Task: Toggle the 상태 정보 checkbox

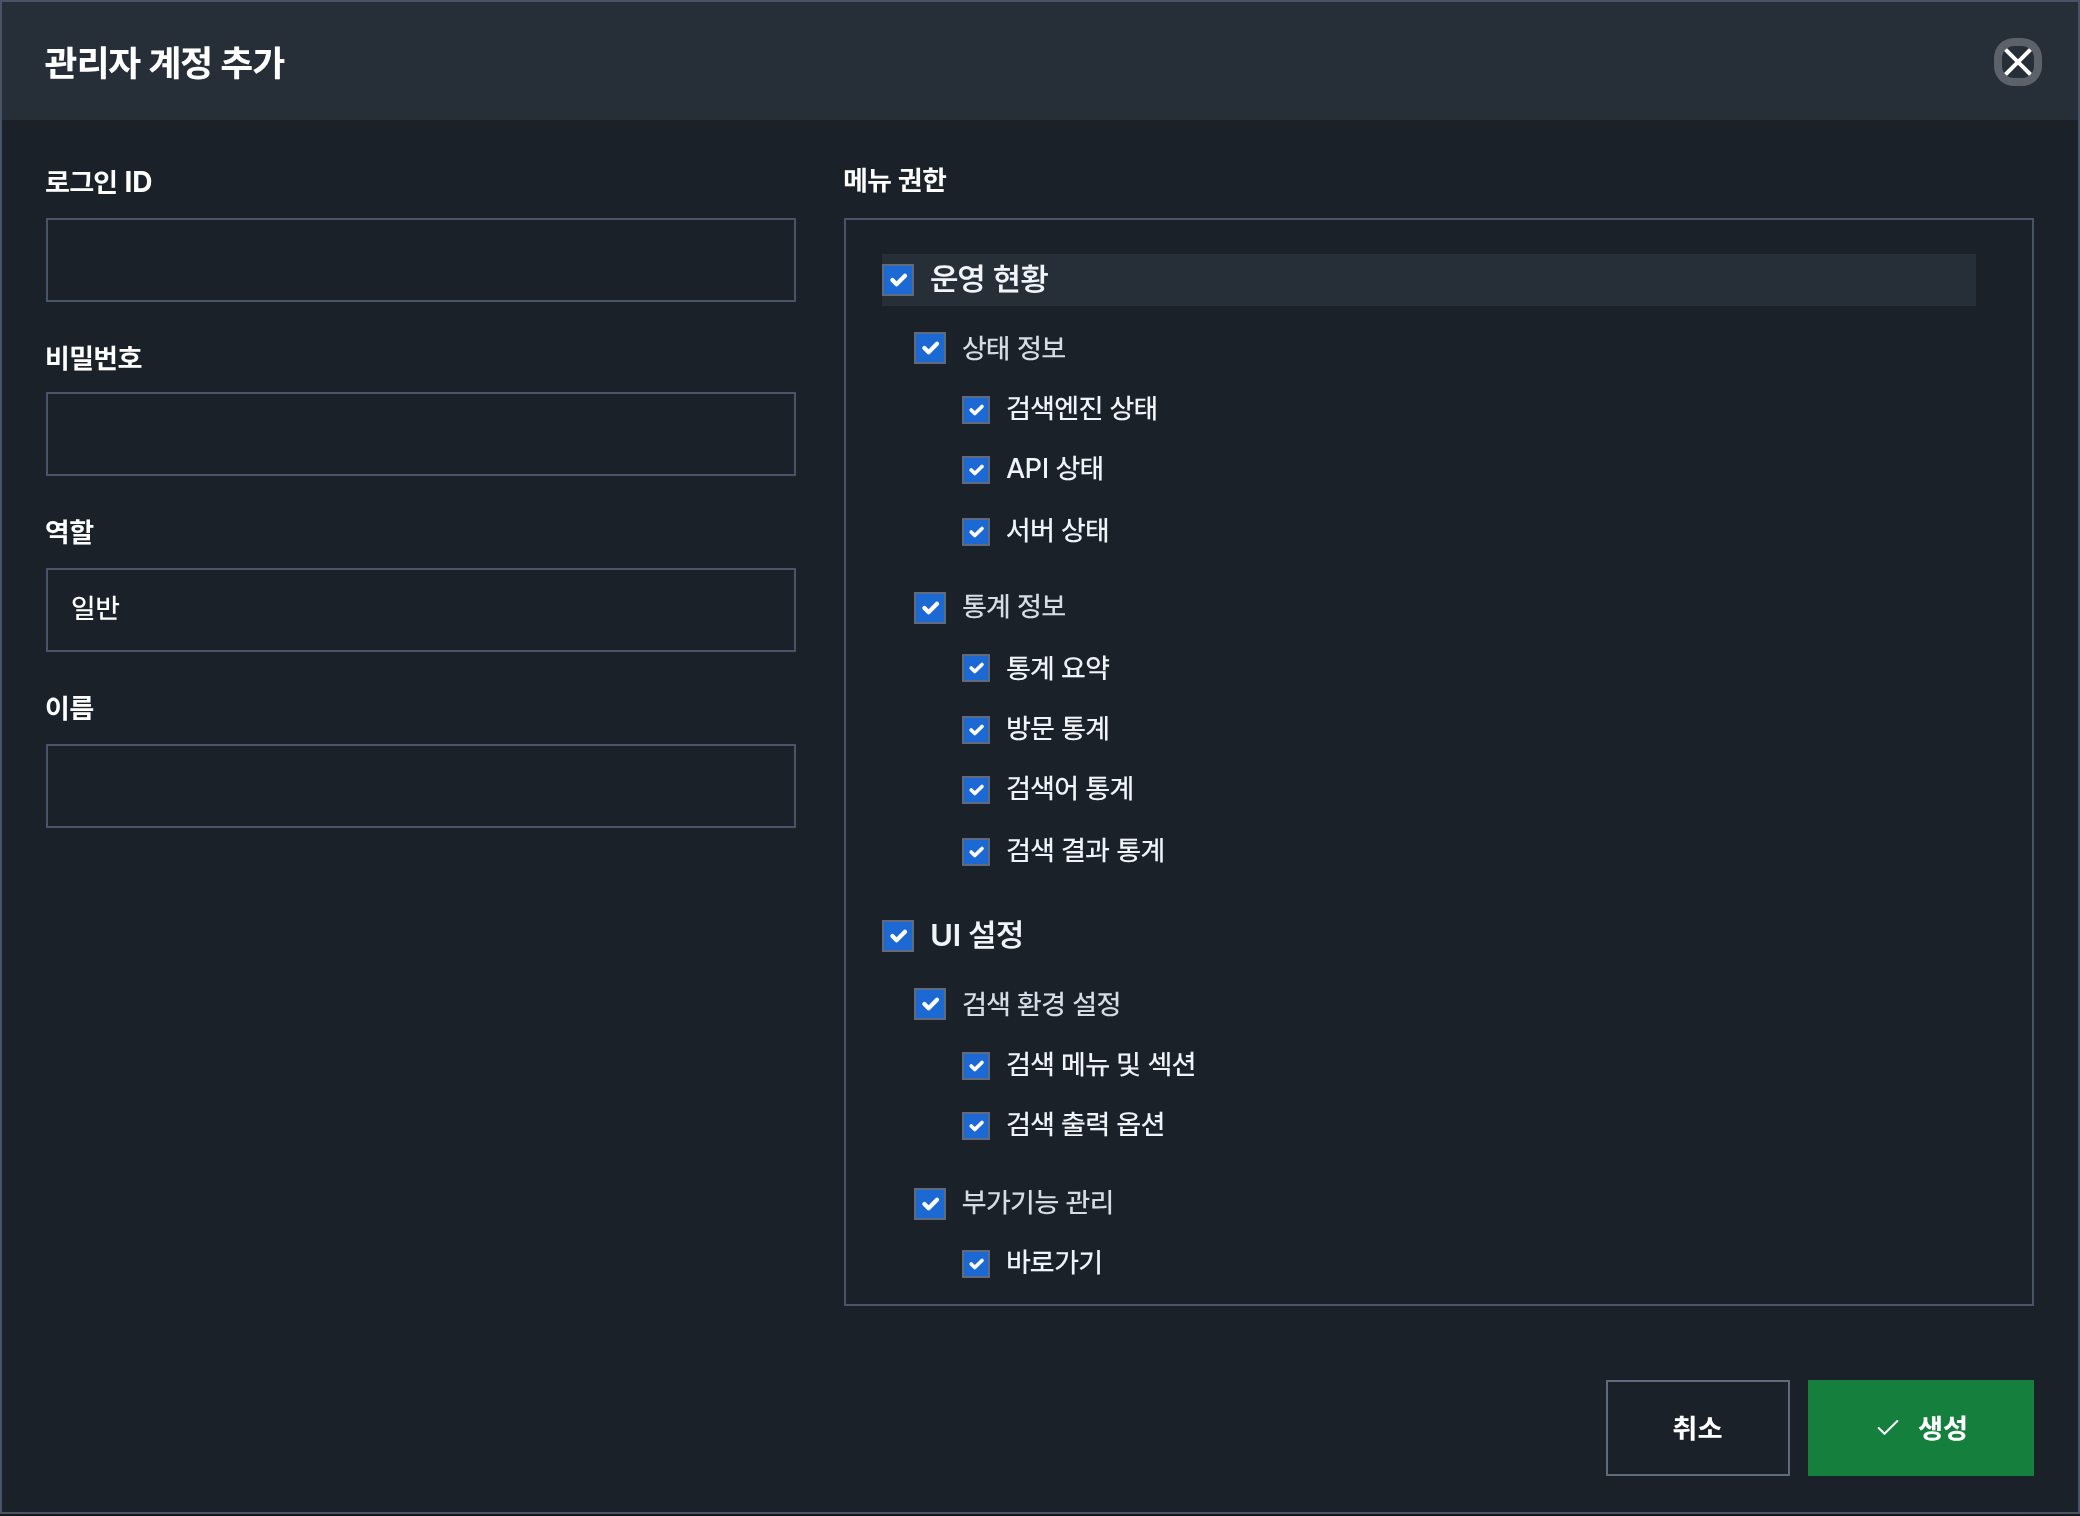Action: click(x=930, y=348)
